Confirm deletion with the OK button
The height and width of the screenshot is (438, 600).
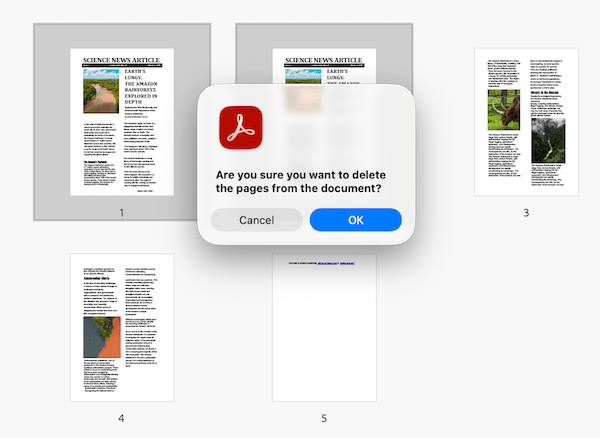pos(355,220)
